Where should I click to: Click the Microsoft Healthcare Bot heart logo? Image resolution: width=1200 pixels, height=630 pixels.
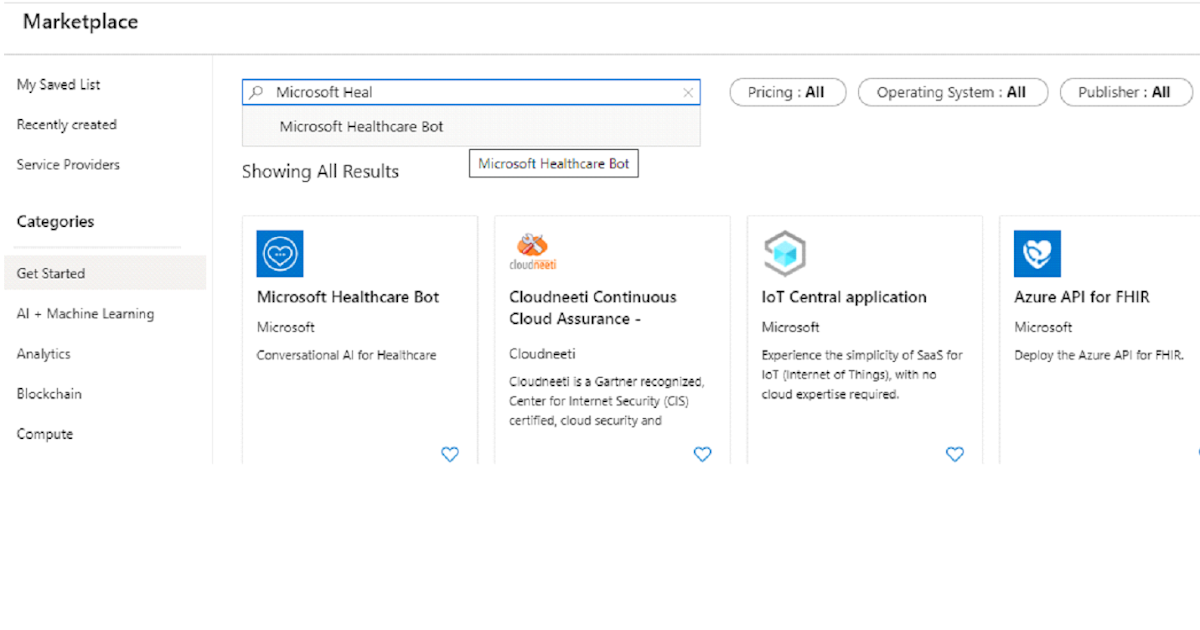click(x=280, y=254)
